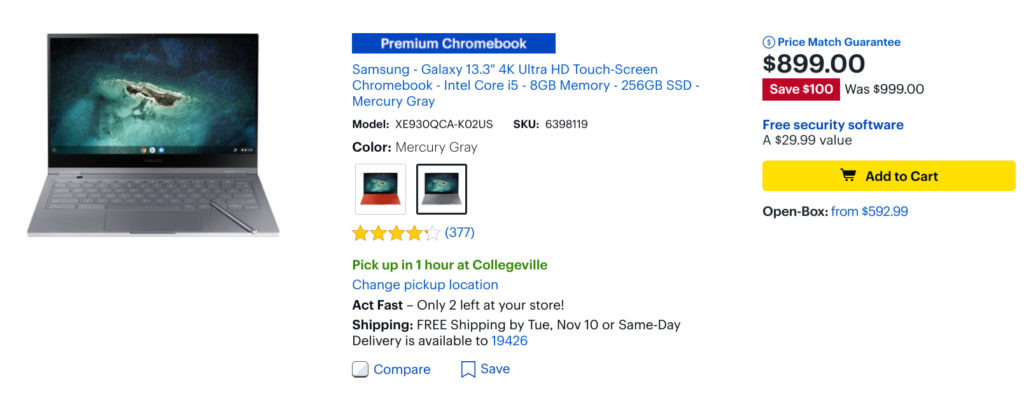
Task: Click the Free security software link
Action: [833, 125]
